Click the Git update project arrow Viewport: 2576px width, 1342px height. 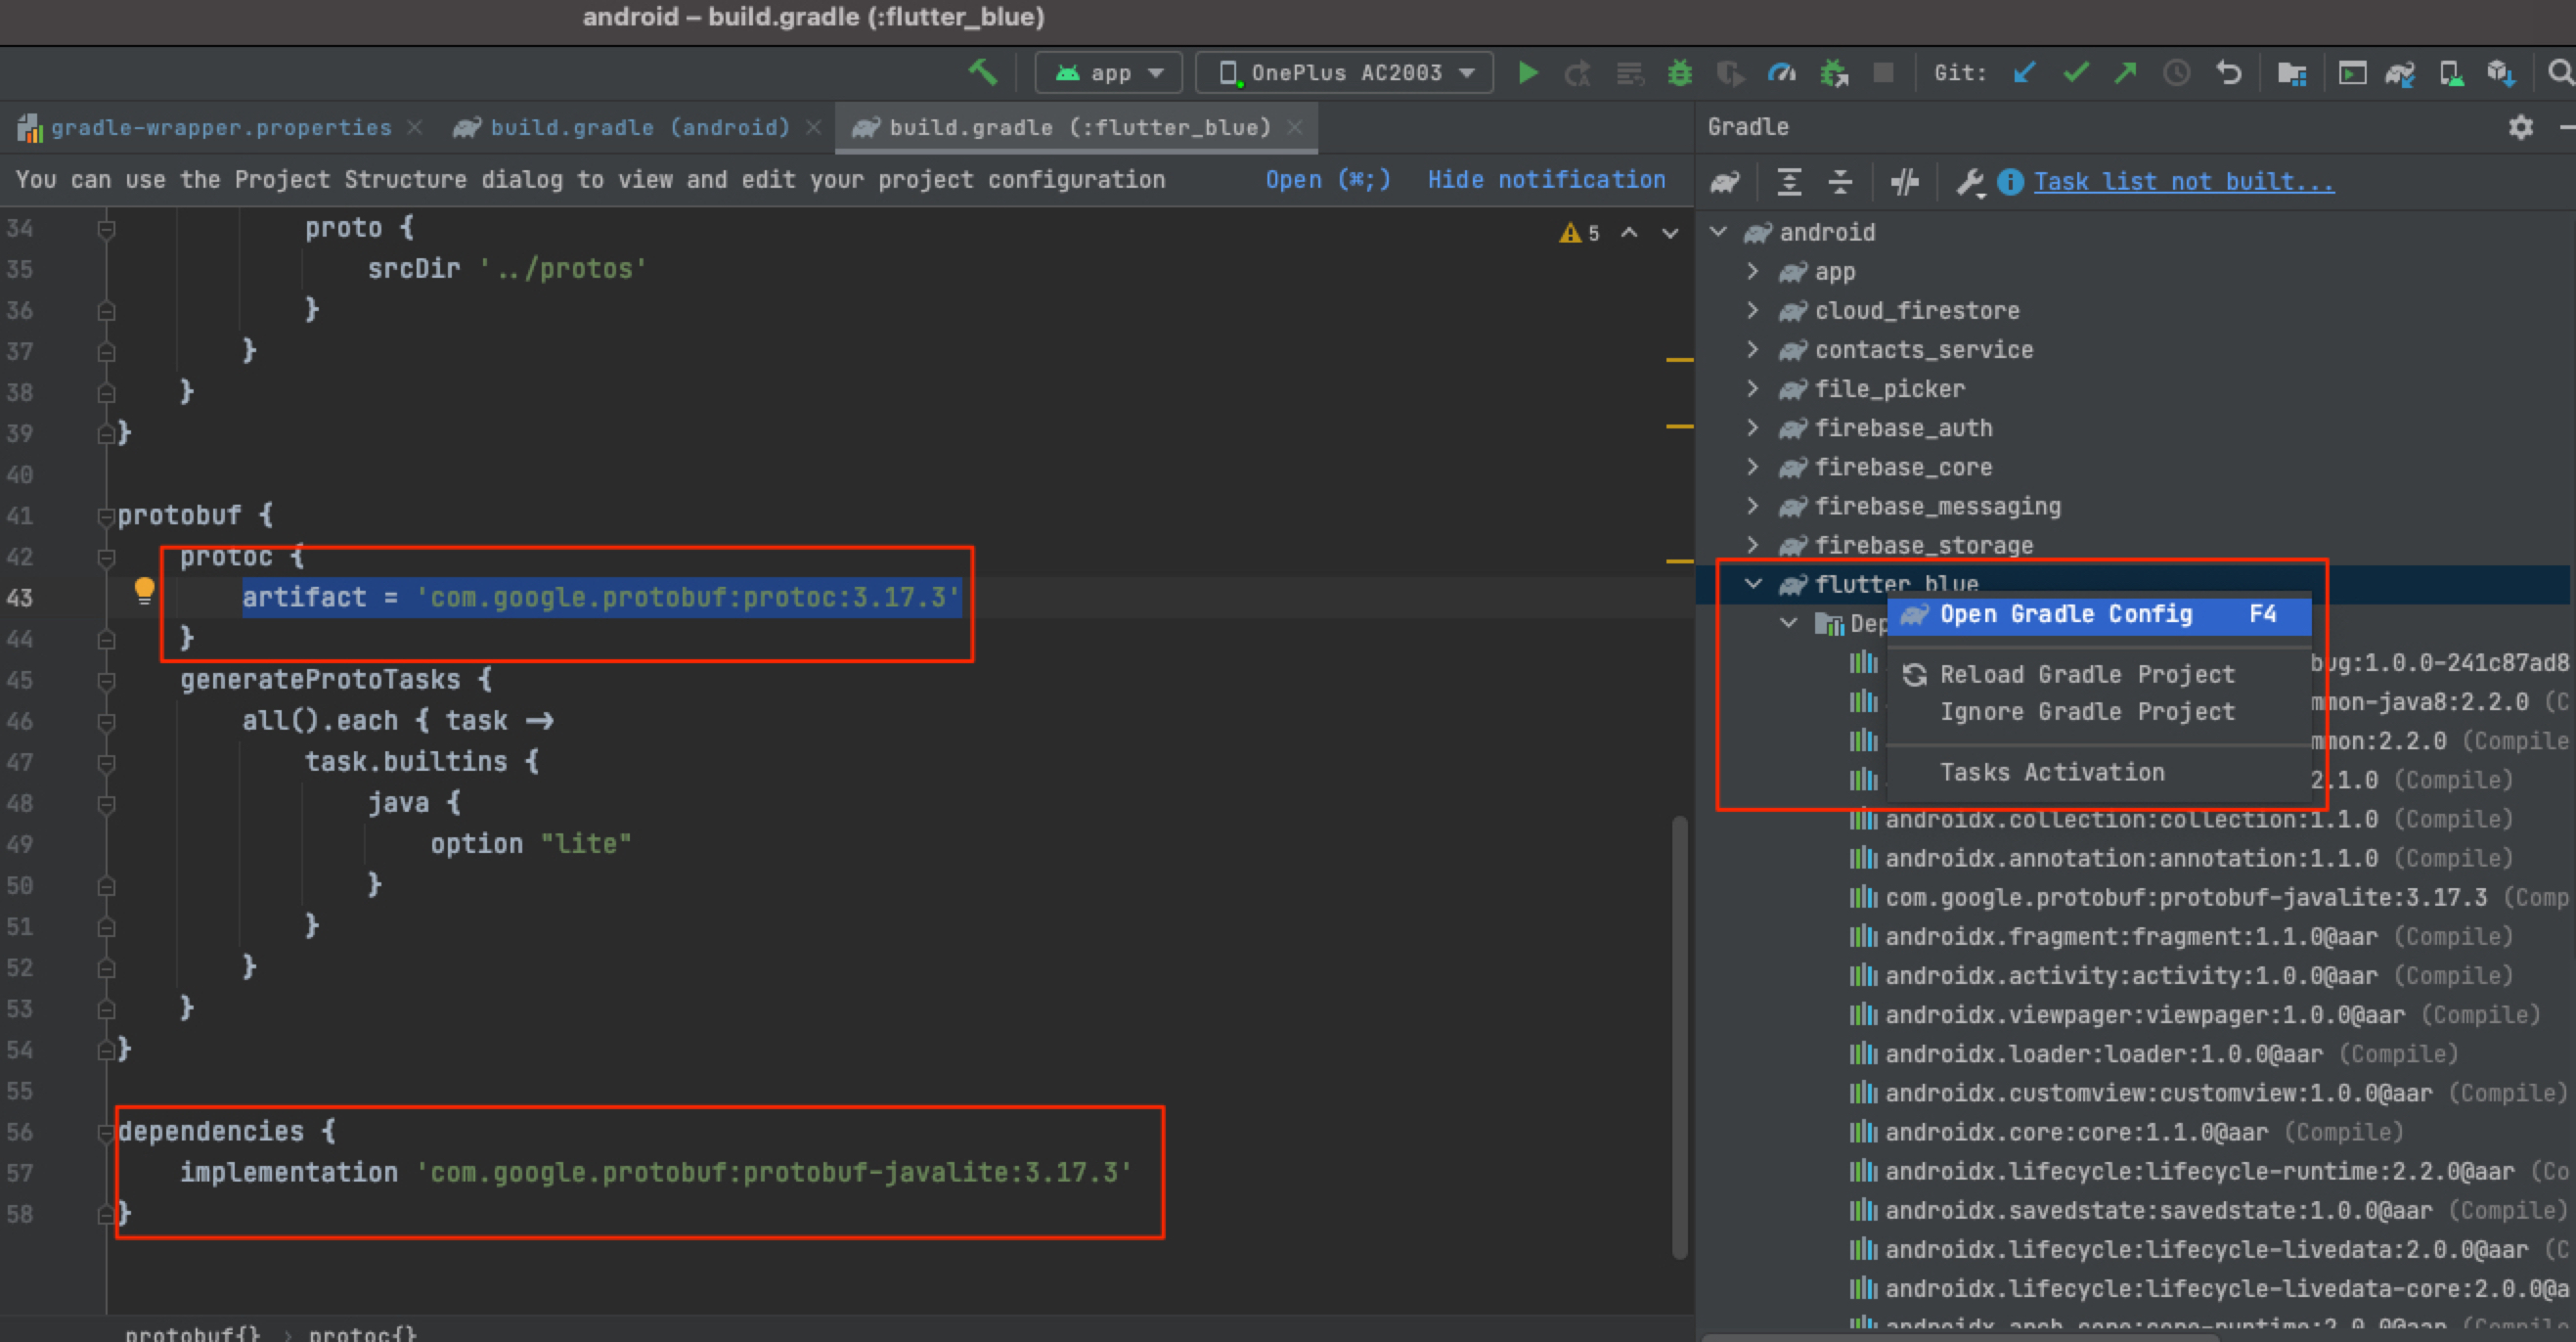[2025, 73]
